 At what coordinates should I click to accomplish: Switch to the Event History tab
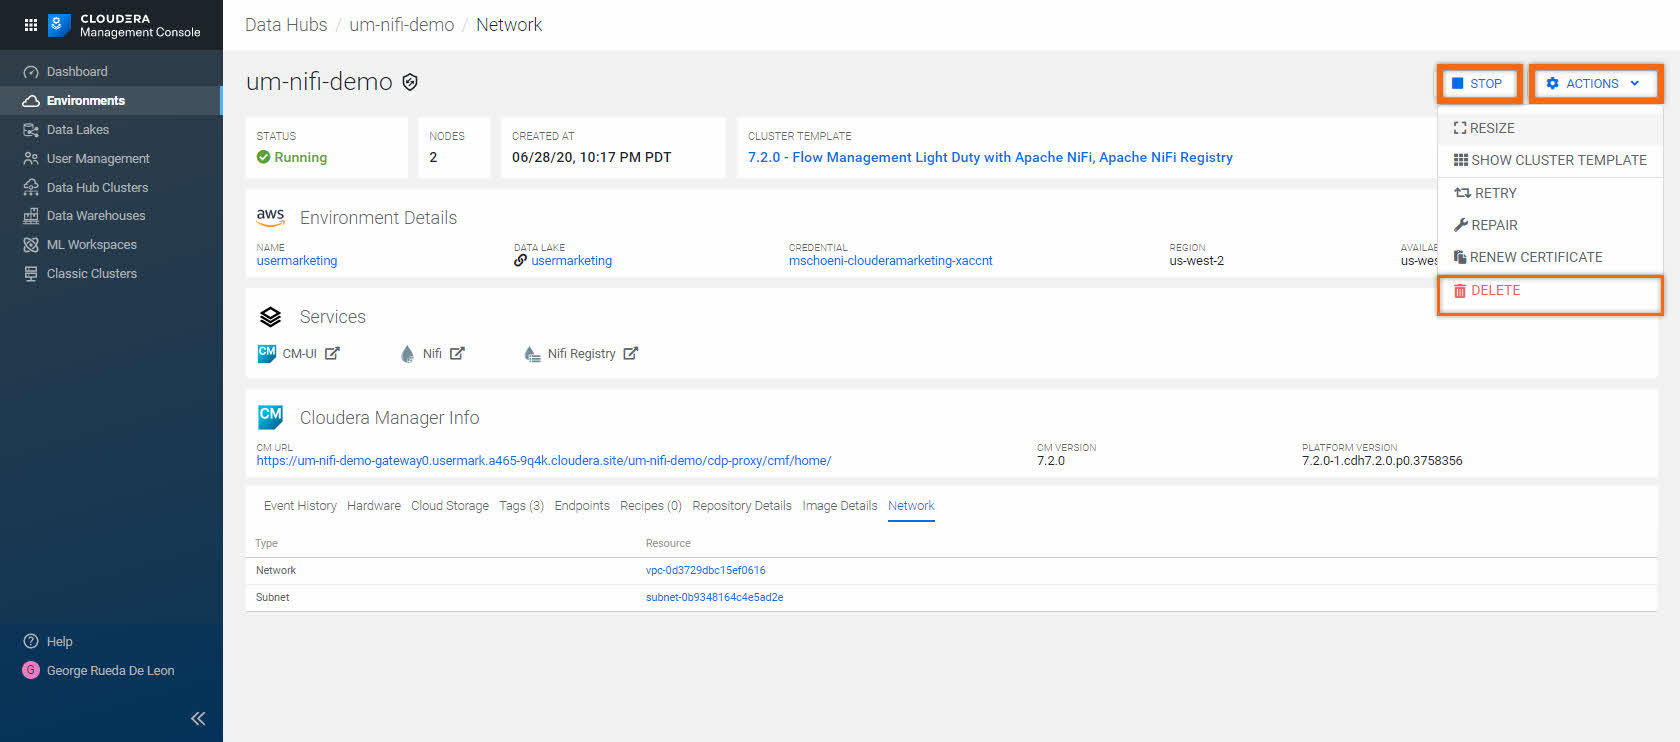[x=300, y=506]
